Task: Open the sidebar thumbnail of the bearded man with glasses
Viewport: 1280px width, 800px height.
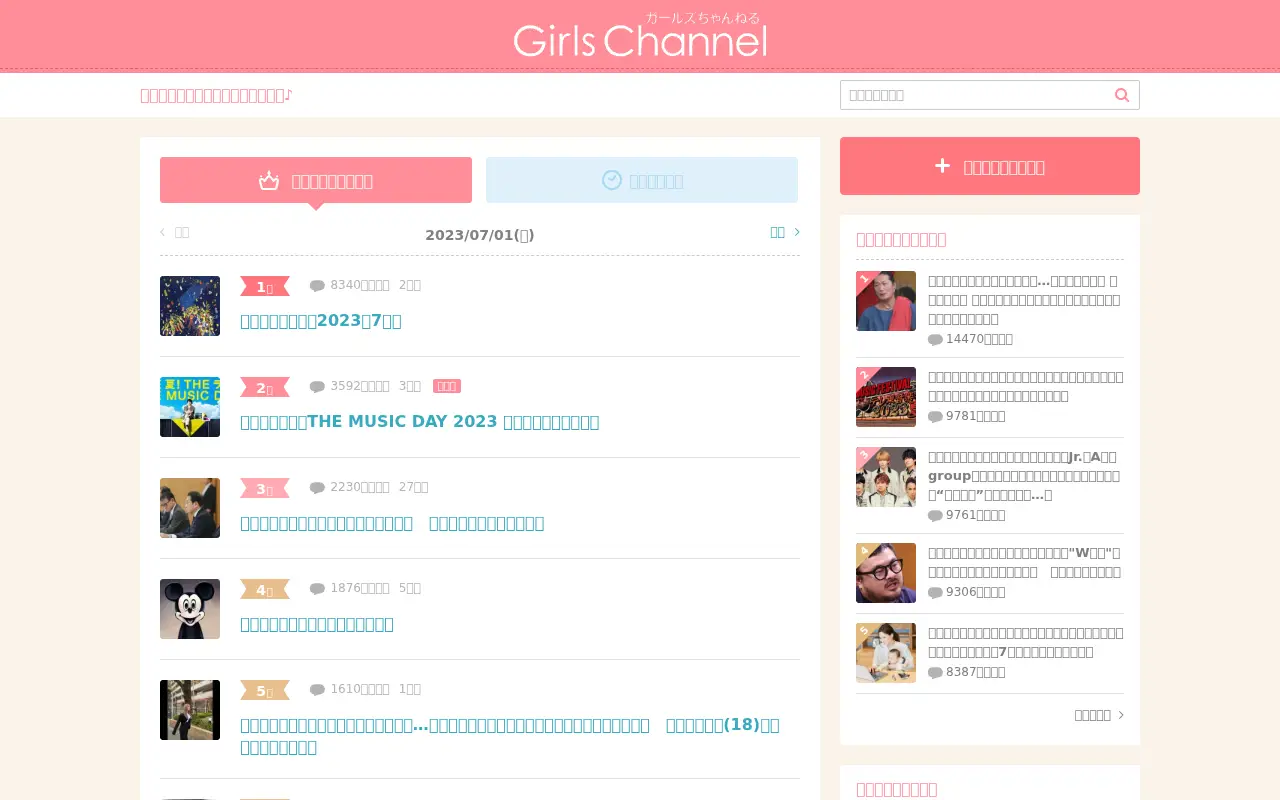Action: [886, 573]
